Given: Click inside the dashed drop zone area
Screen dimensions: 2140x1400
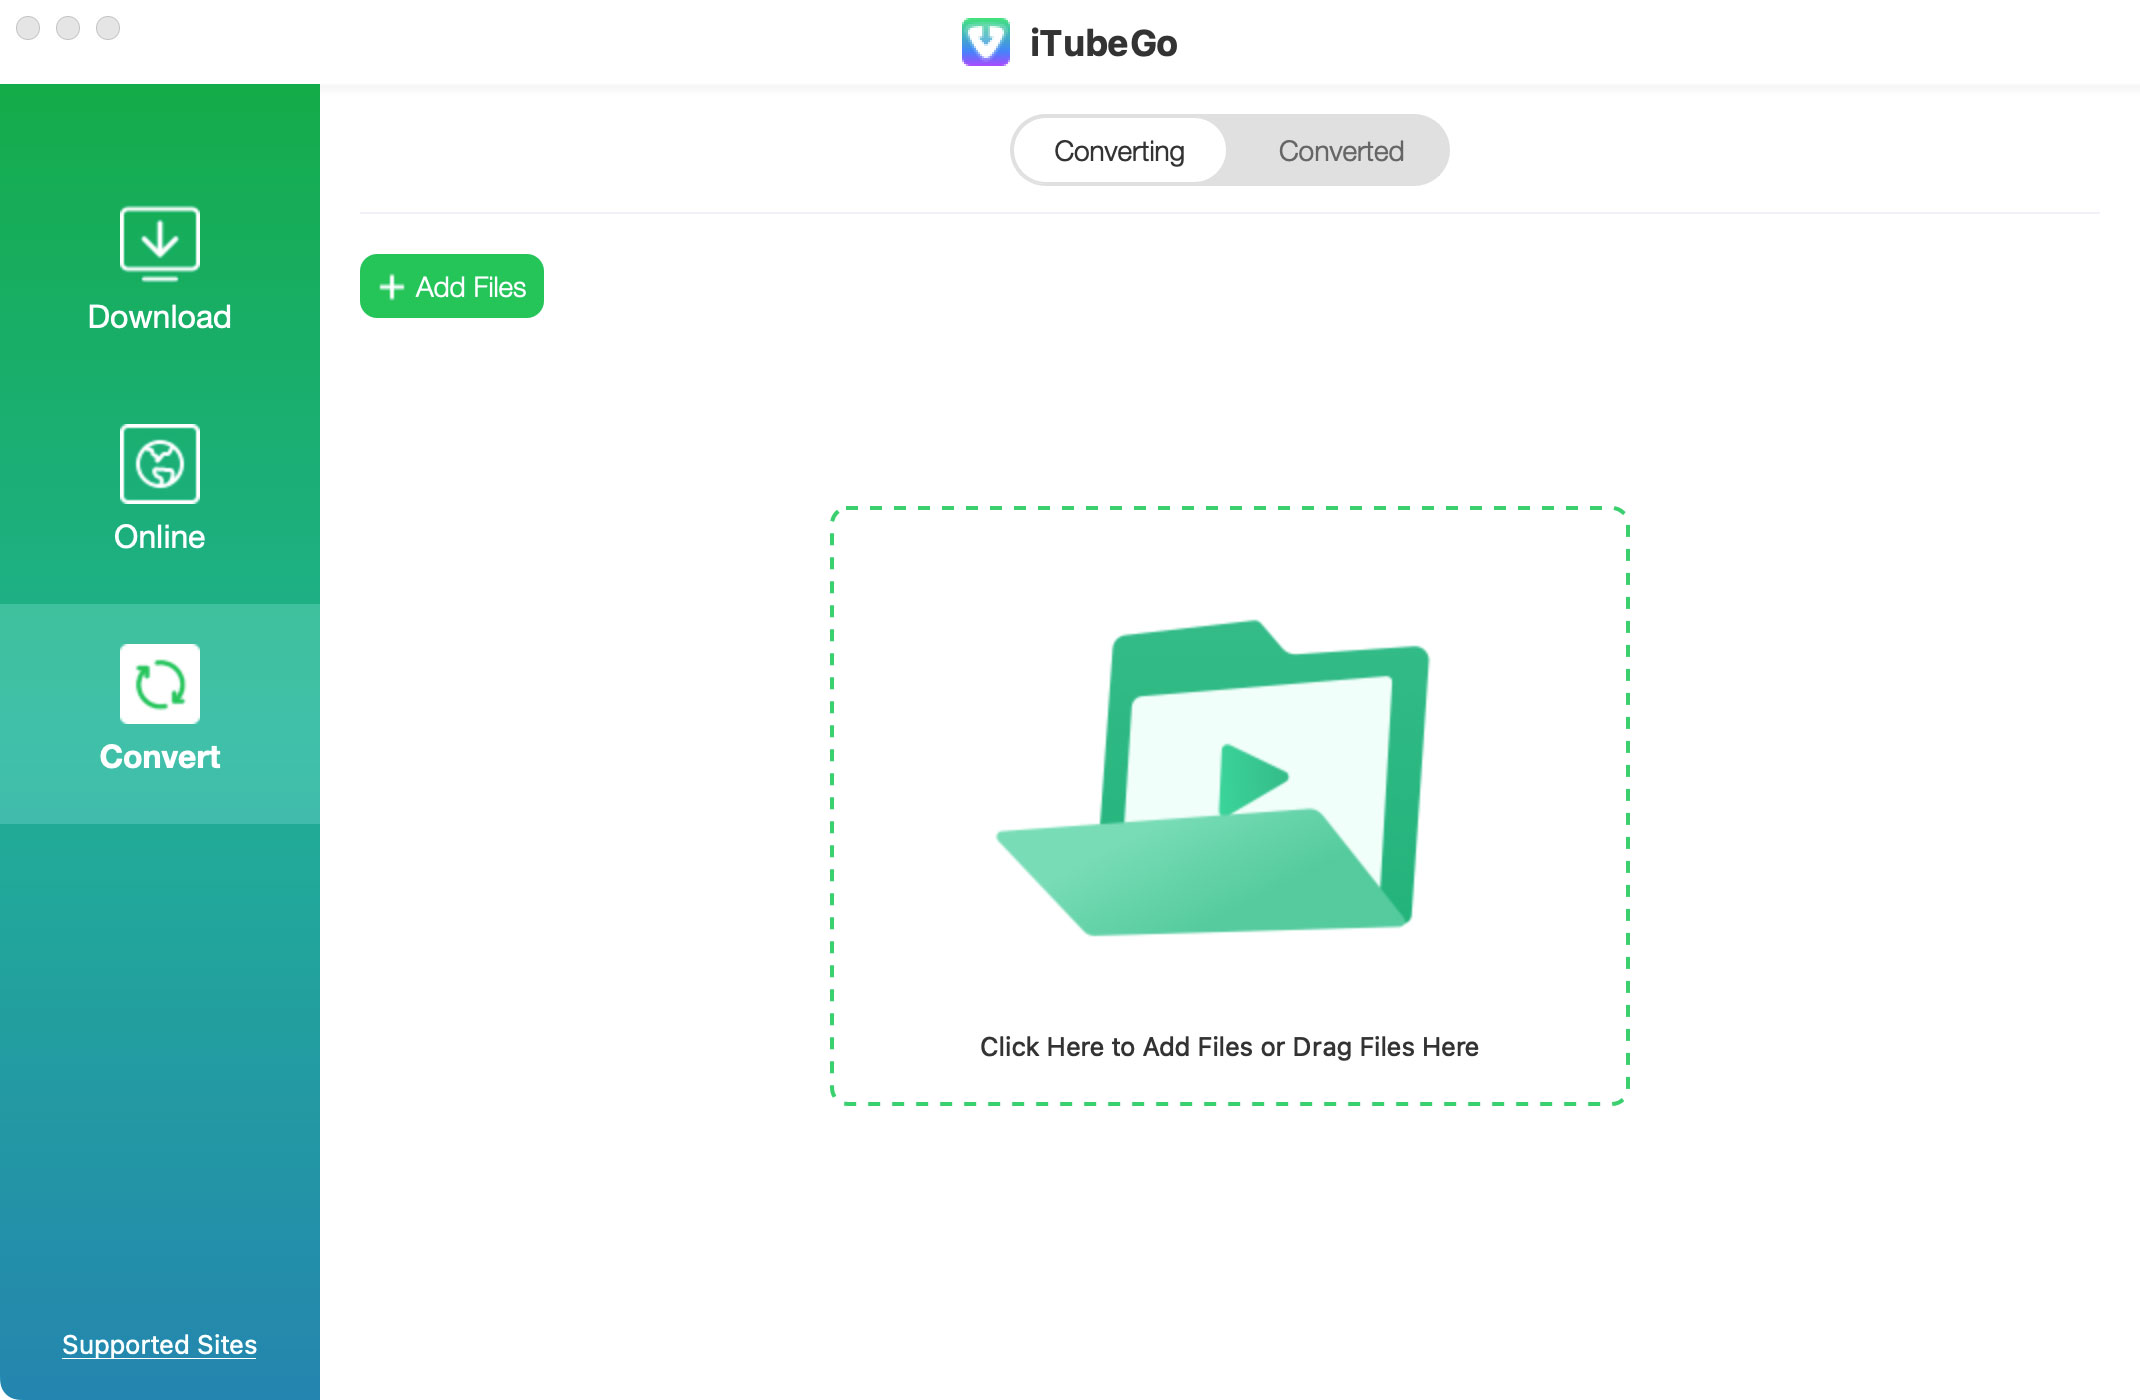Looking at the screenshot, I should (x=1230, y=806).
